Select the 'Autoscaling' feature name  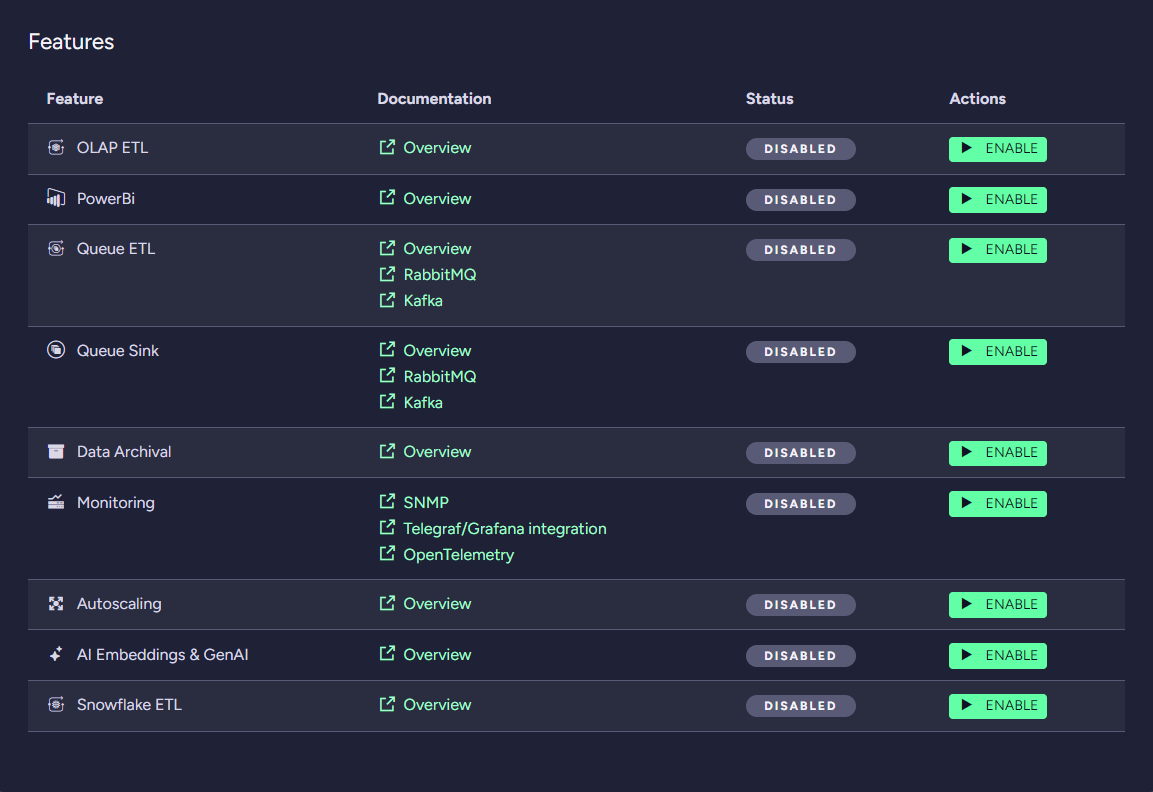coord(119,604)
